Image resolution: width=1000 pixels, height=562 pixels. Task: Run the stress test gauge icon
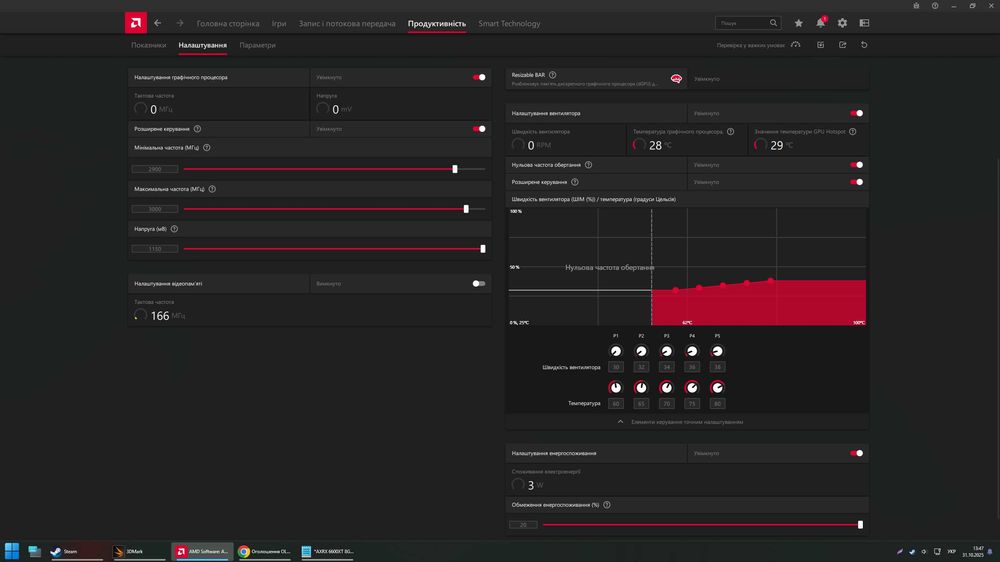[796, 45]
